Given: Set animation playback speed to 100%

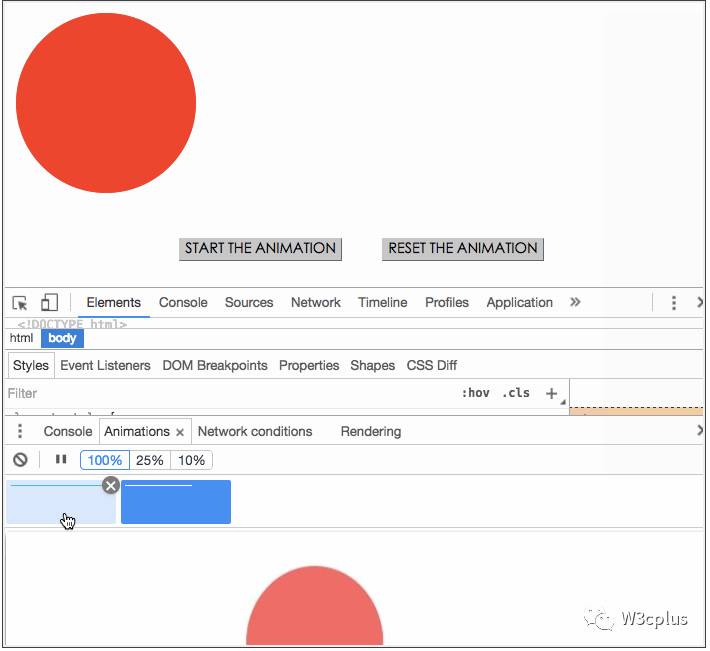Looking at the screenshot, I should (105, 460).
